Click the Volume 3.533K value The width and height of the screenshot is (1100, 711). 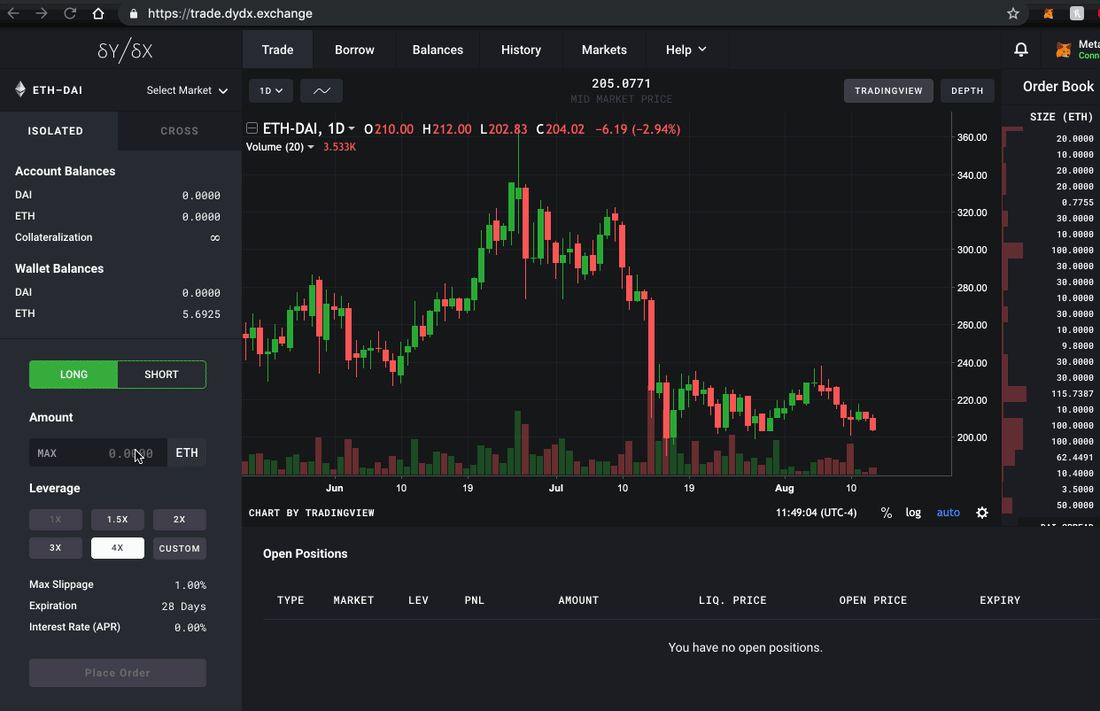point(340,147)
